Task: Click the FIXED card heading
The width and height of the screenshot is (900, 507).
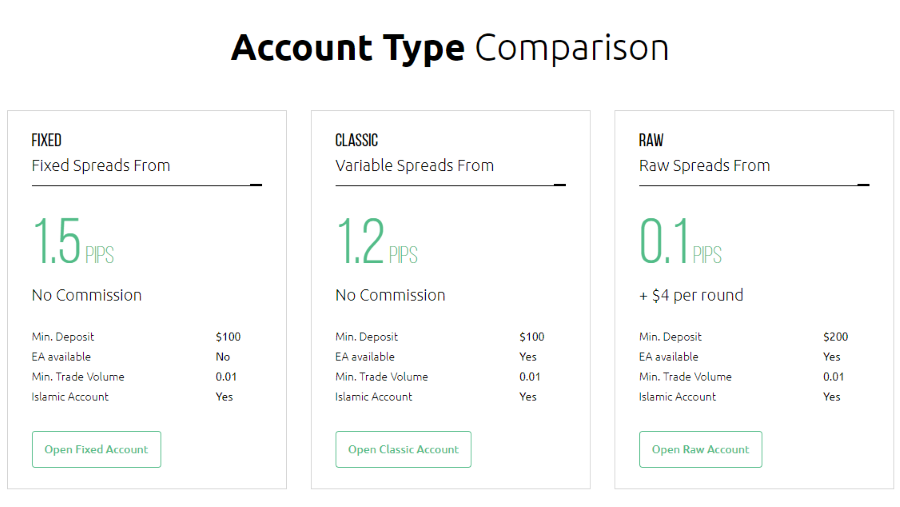Action: [47, 140]
